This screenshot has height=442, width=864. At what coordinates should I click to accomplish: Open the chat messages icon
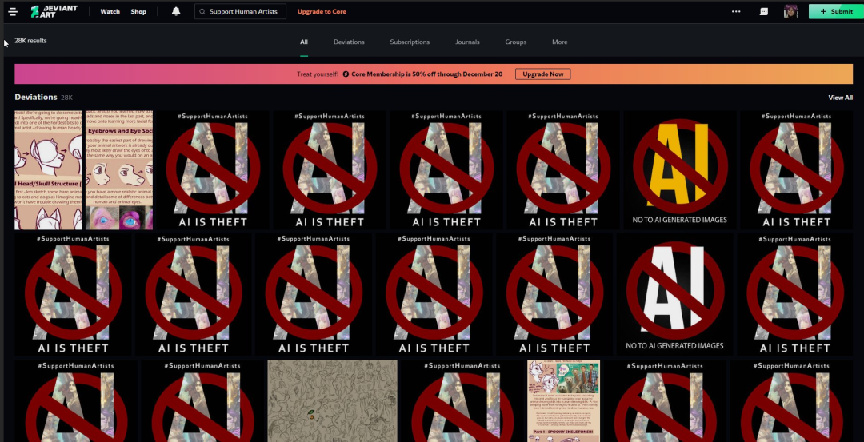764,12
